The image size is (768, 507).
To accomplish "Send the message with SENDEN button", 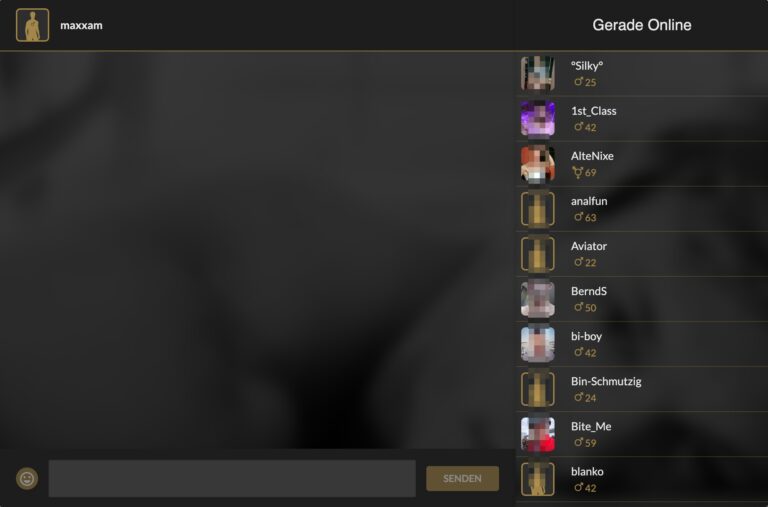I will point(462,478).
